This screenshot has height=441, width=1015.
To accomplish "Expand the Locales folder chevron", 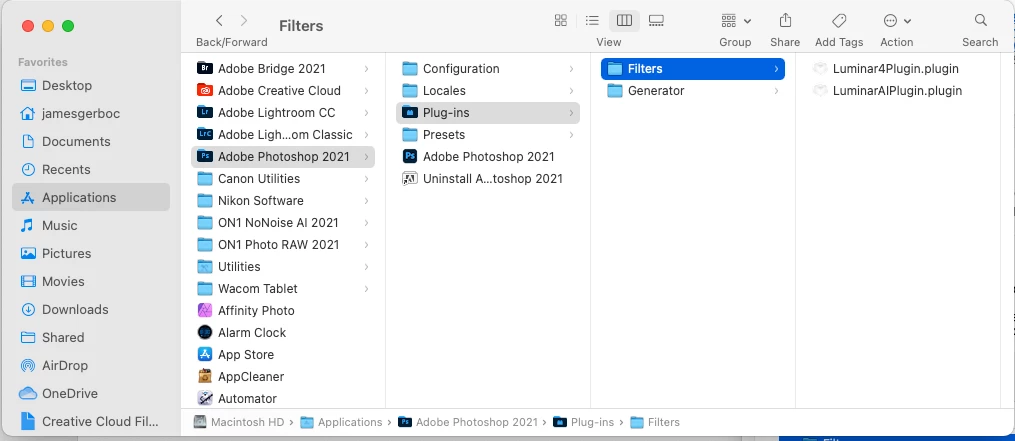I will coord(572,91).
